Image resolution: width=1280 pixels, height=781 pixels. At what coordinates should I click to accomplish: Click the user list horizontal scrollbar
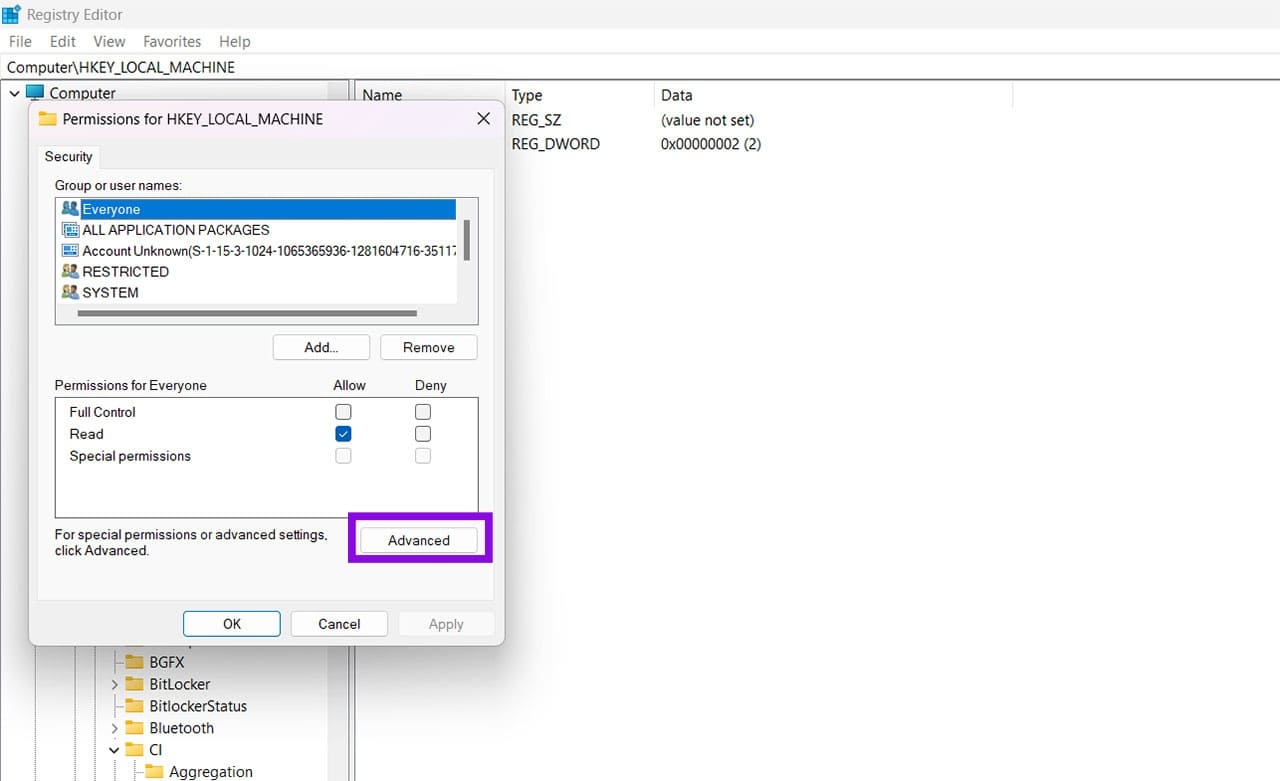click(247, 313)
